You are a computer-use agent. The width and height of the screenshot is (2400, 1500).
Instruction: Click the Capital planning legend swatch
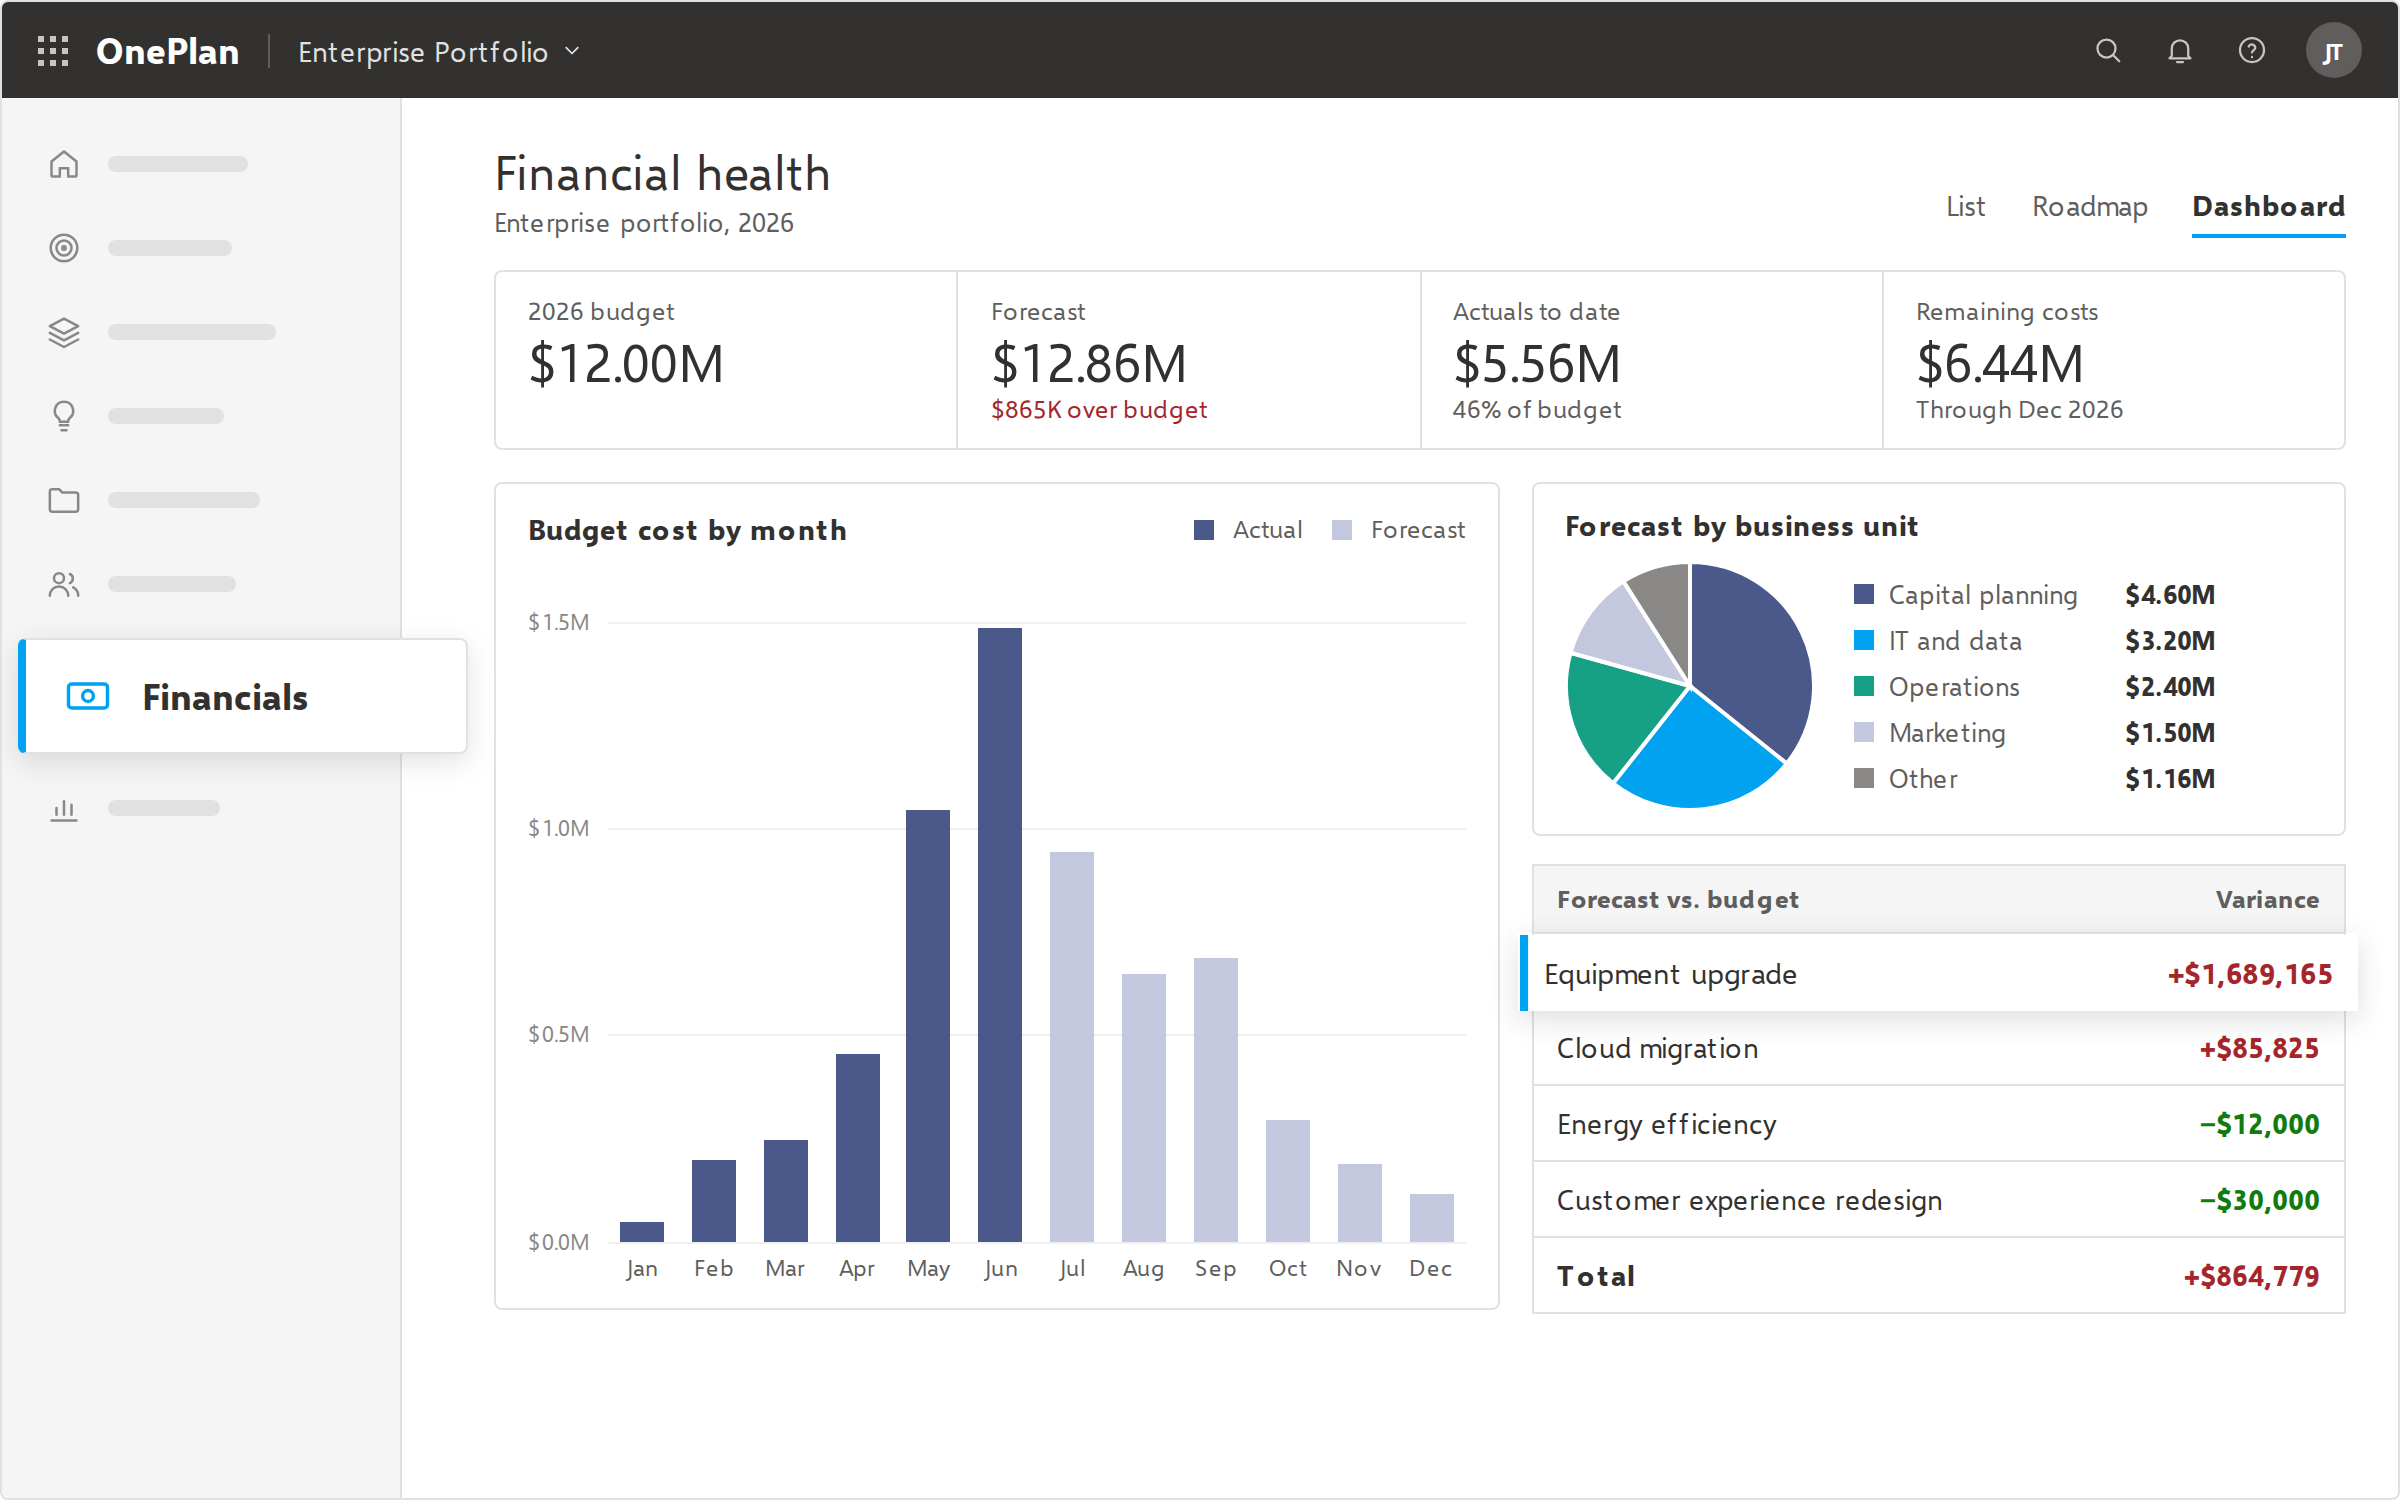point(1864,594)
